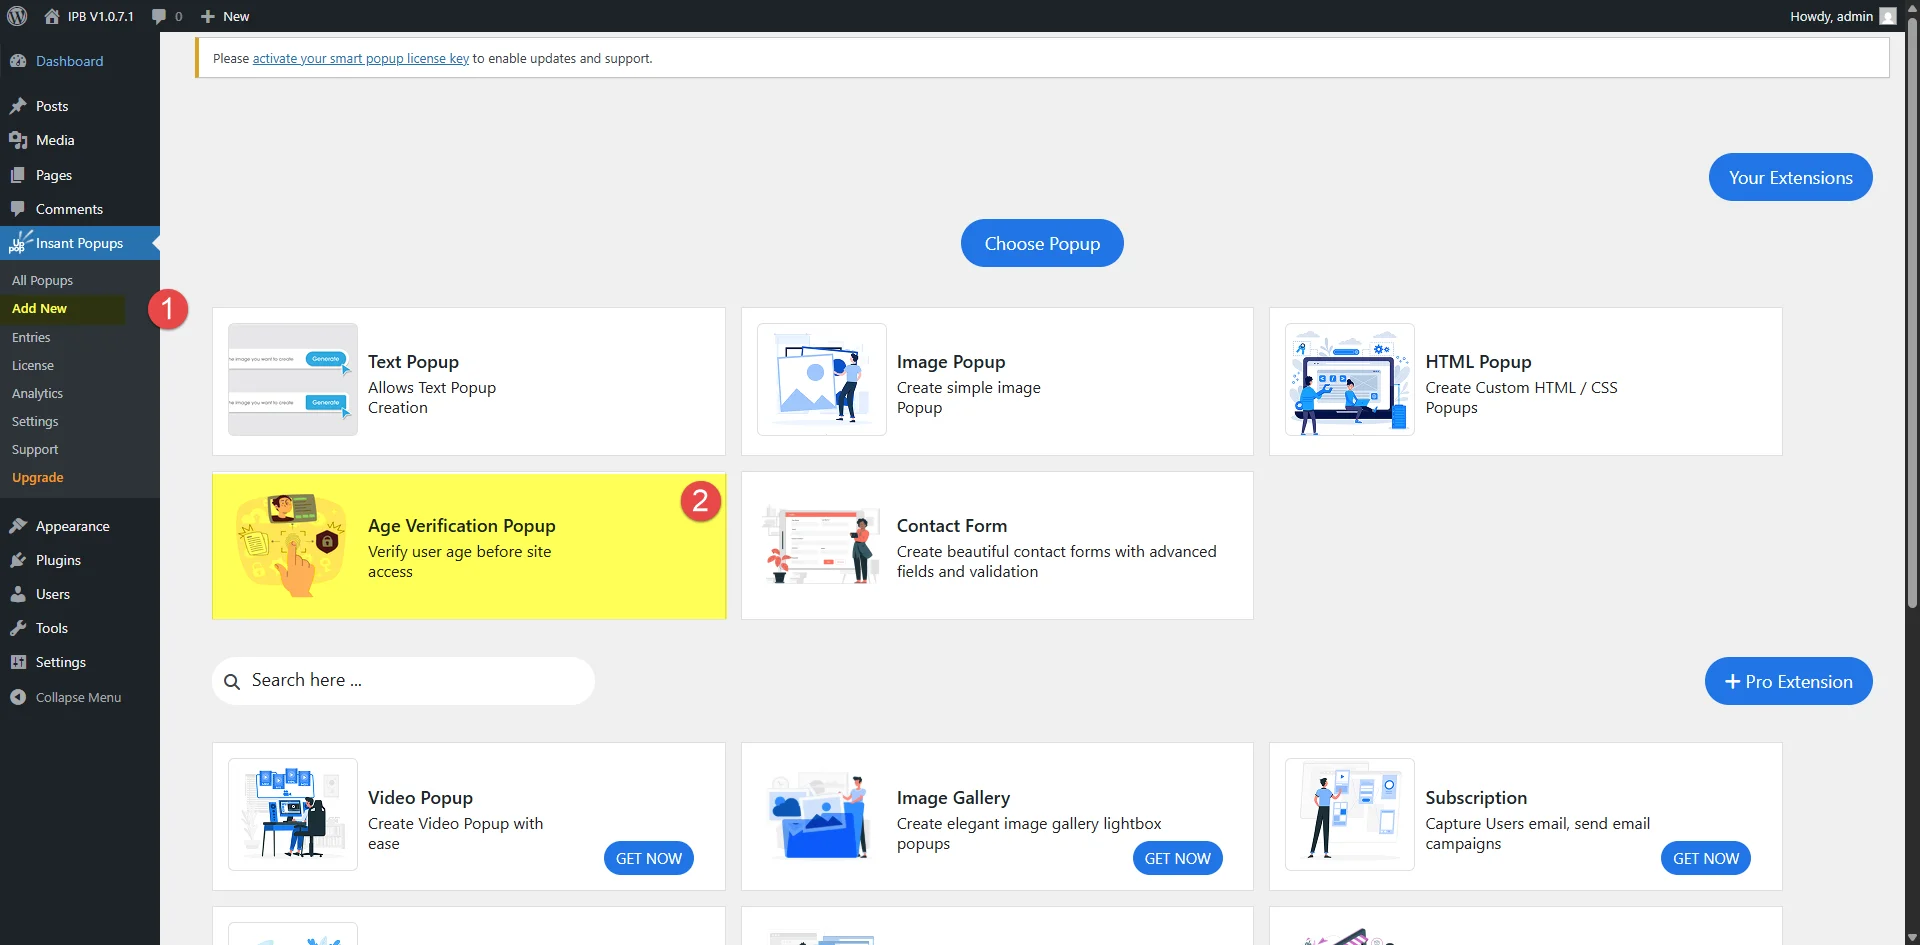Select the Image Popup thumbnail
The image size is (1920, 945).
click(x=822, y=379)
